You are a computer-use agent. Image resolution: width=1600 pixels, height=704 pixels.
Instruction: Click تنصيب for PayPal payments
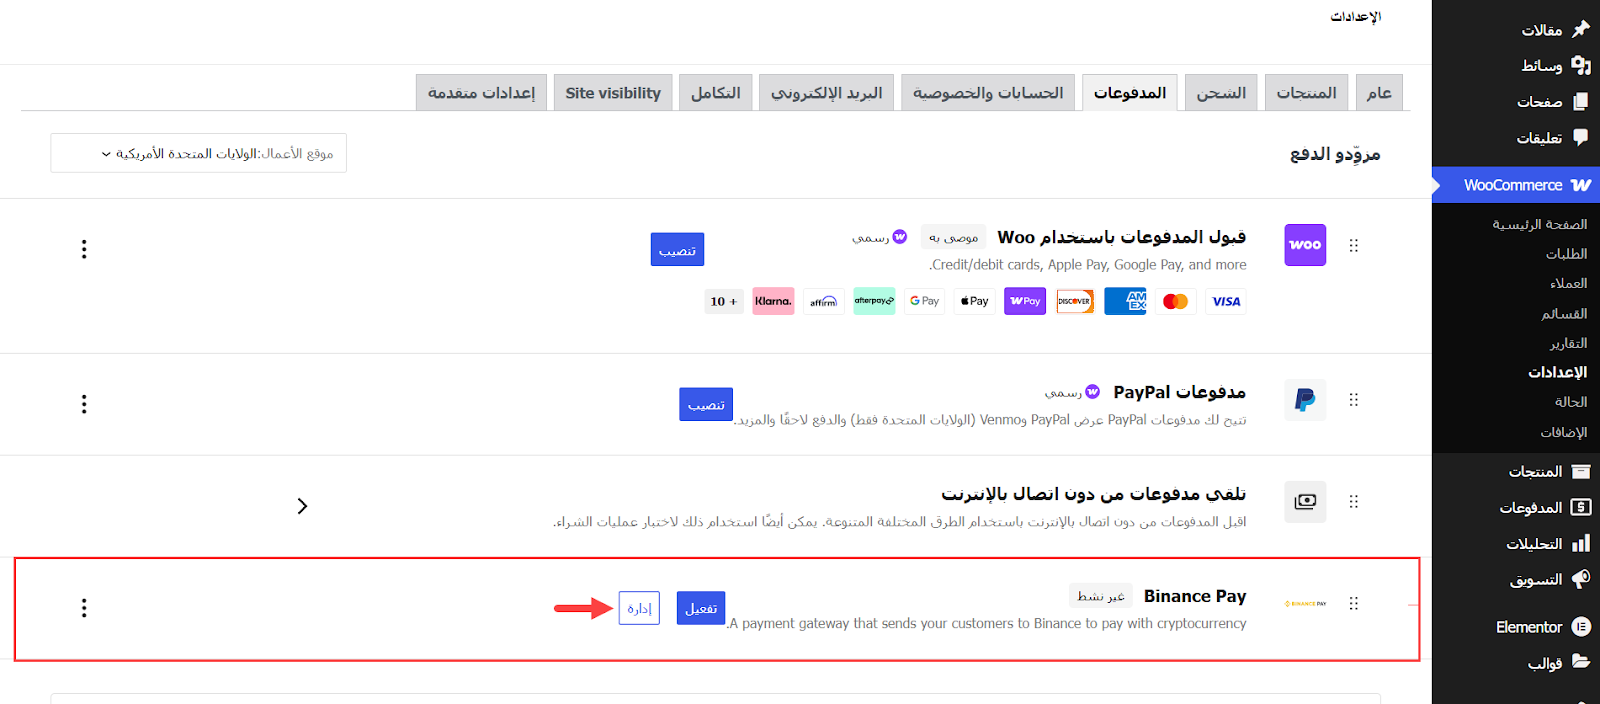pyautogui.click(x=706, y=404)
